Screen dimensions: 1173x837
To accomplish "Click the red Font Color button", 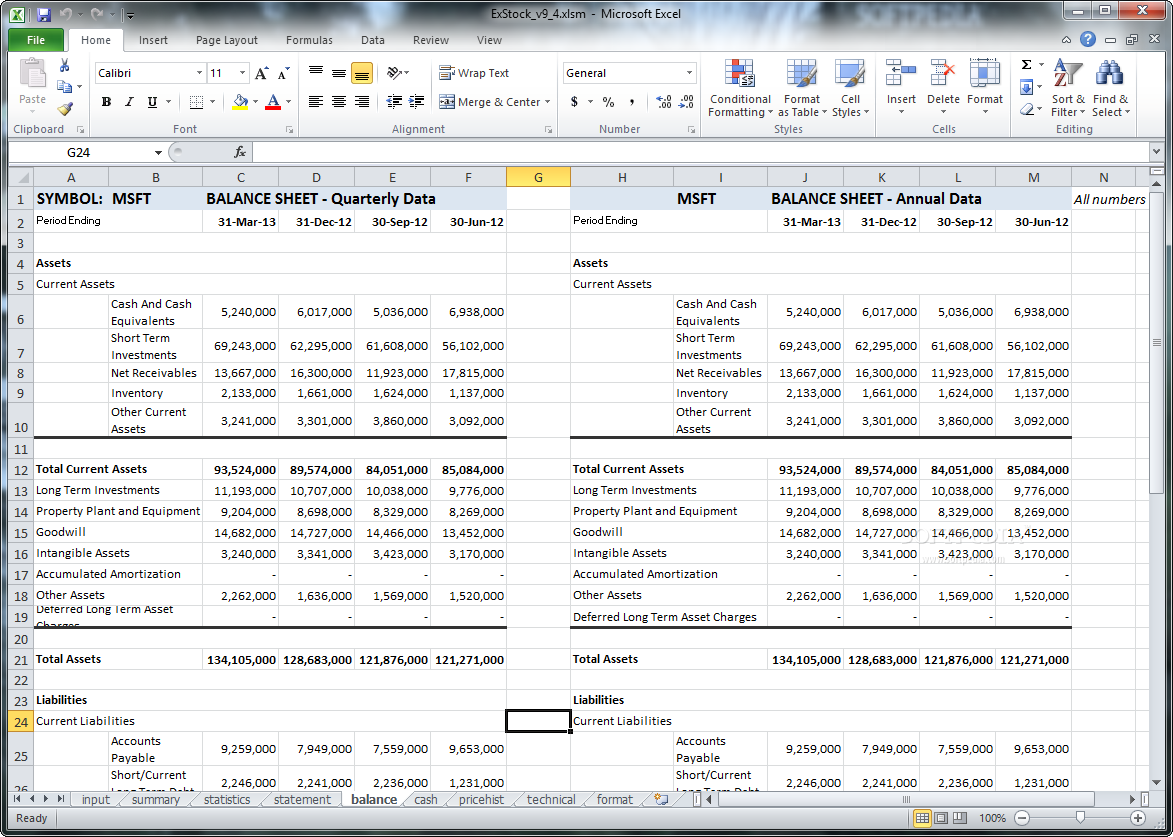I will (x=273, y=102).
